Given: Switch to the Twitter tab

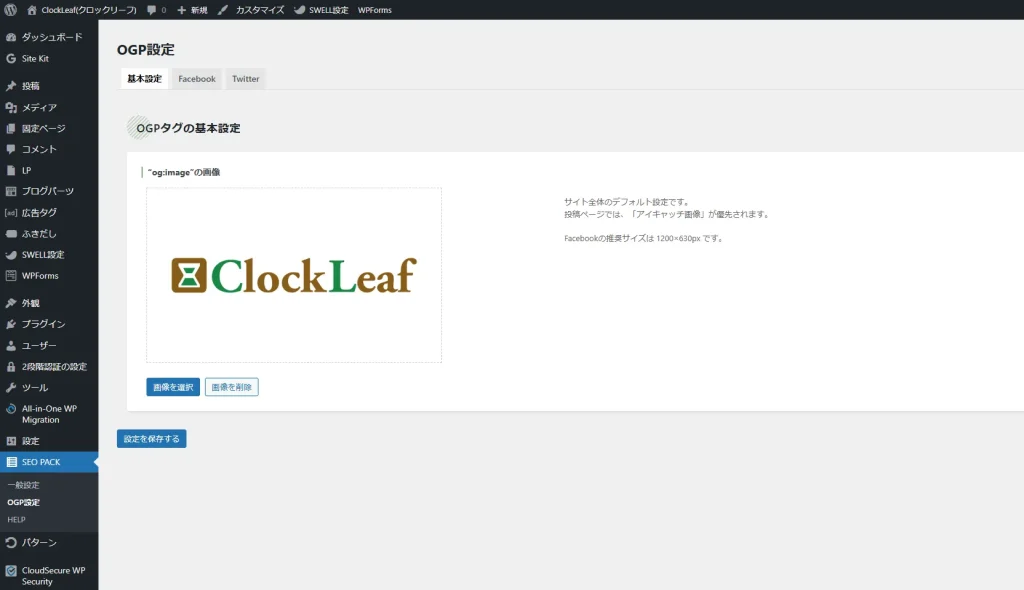Looking at the screenshot, I should pyautogui.click(x=245, y=79).
